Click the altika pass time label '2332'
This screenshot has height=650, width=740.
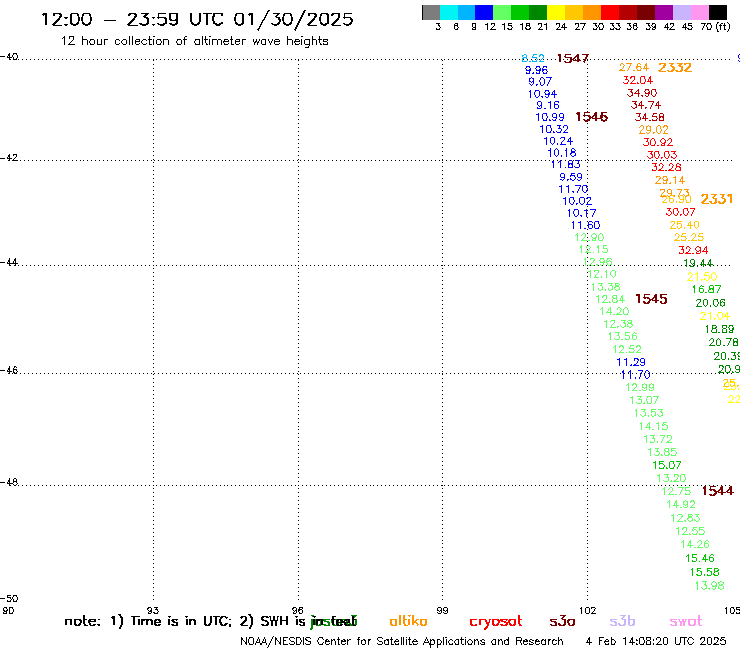675,68
